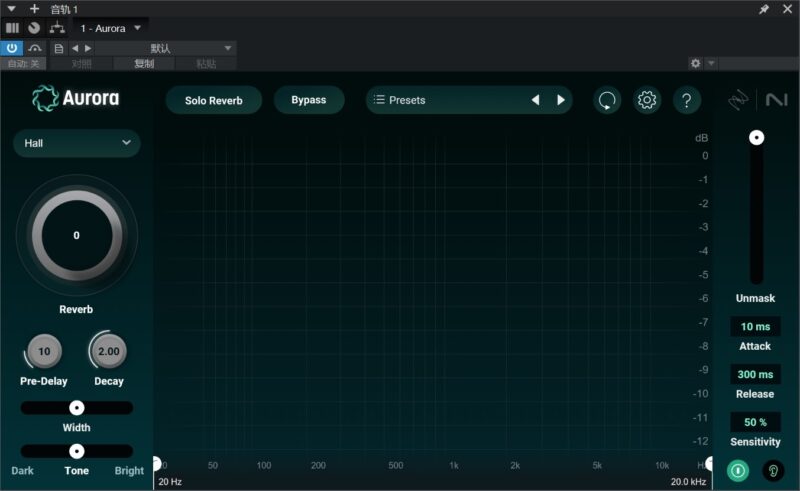Click the mixer columns icon
Image resolution: width=800 pixels, height=491 pixels.
[x=12, y=28]
